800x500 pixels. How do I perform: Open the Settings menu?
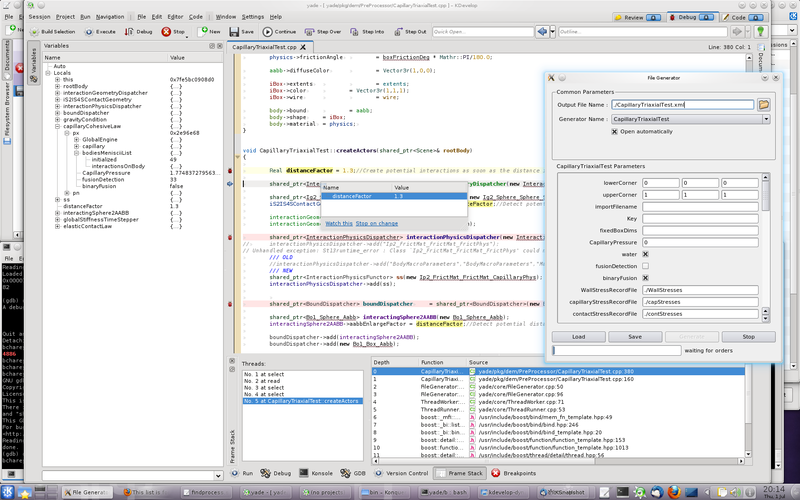click(x=253, y=17)
